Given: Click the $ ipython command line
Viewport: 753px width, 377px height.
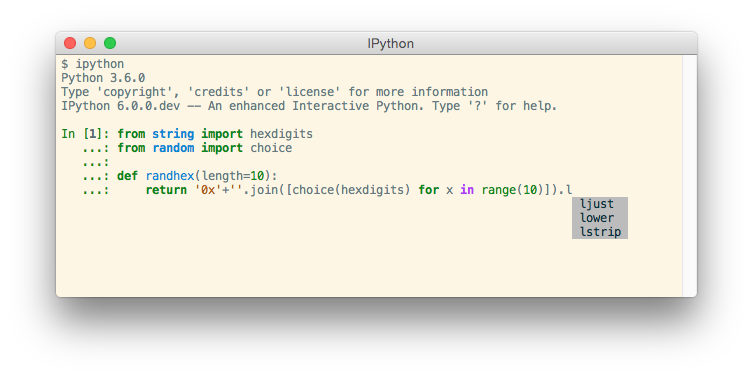Looking at the screenshot, I should [x=93, y=64].
